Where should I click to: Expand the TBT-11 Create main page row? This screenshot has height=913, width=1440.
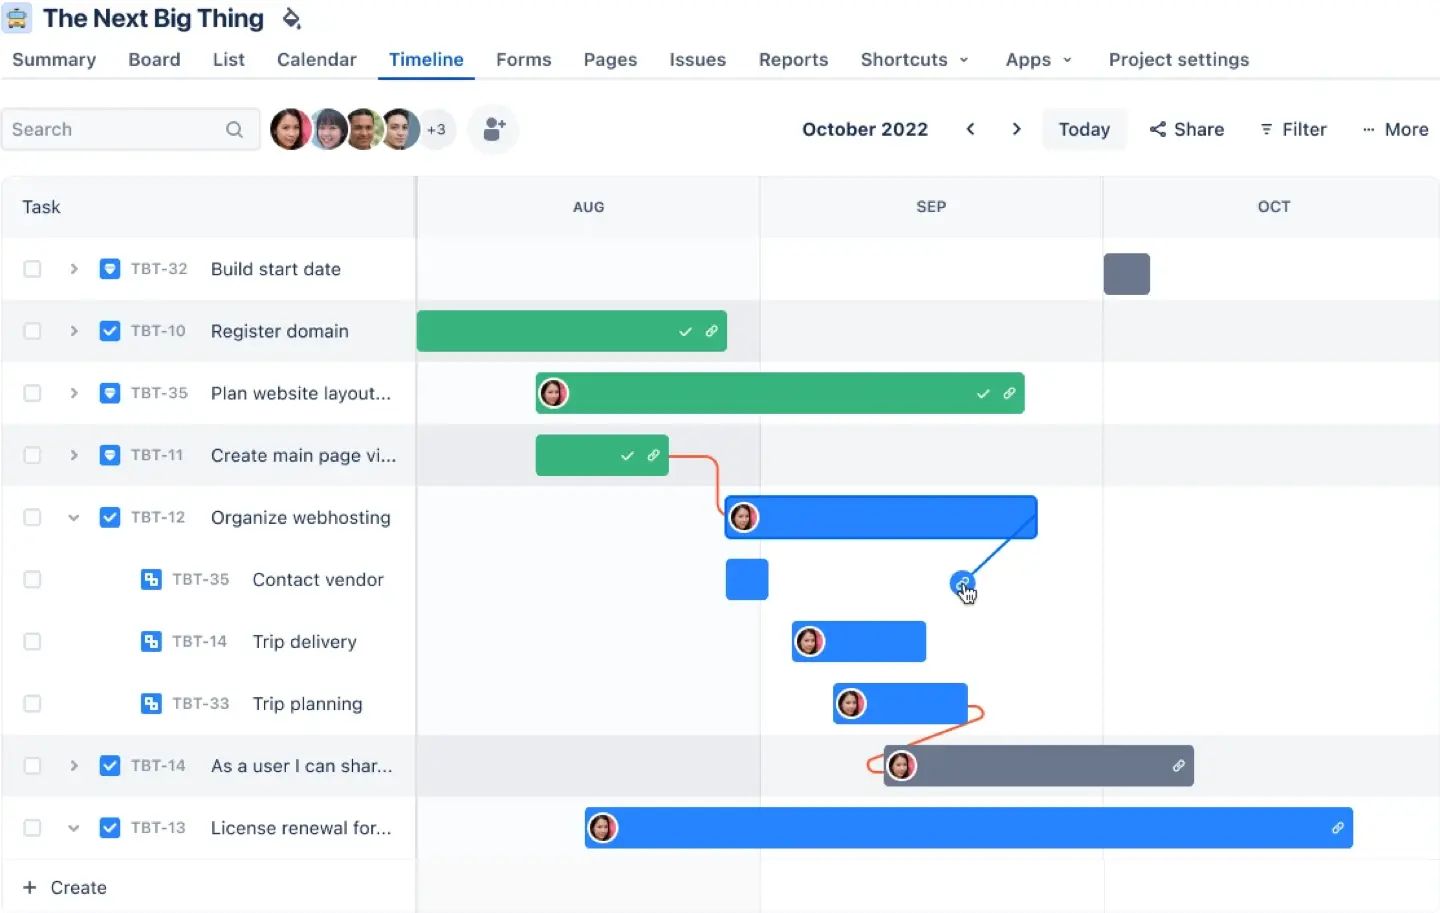[73, 455]
